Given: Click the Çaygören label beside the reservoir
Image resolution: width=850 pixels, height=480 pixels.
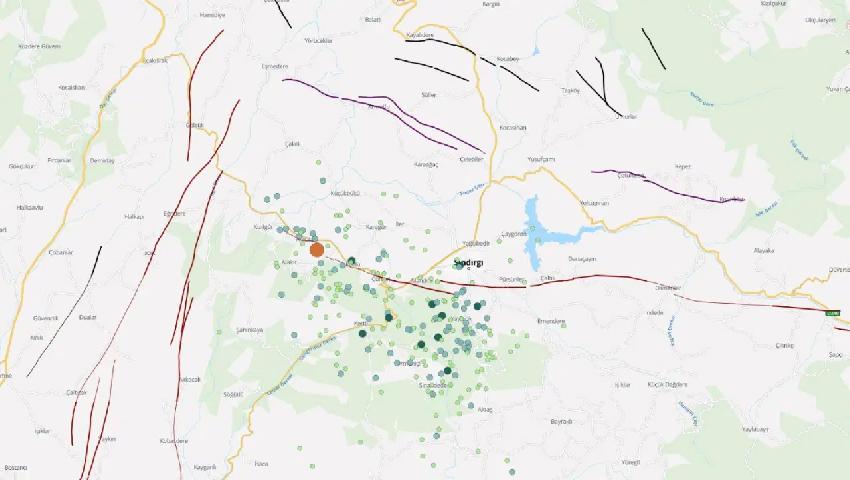Looking at the screenshot, I should pos(514,234).
